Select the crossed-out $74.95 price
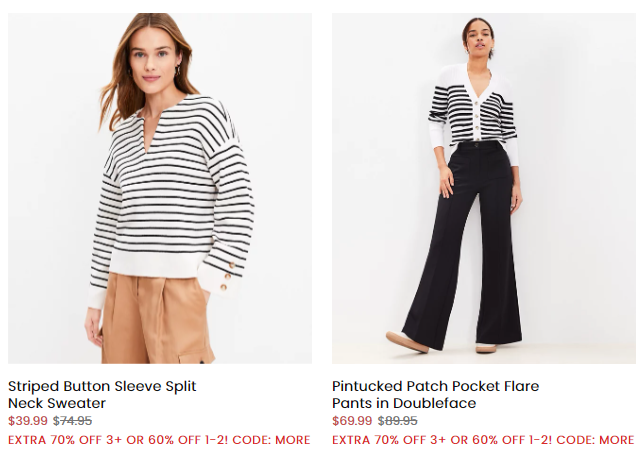This screenshot has height=453, width=637. pyautogui.click(x=72, y=420)
